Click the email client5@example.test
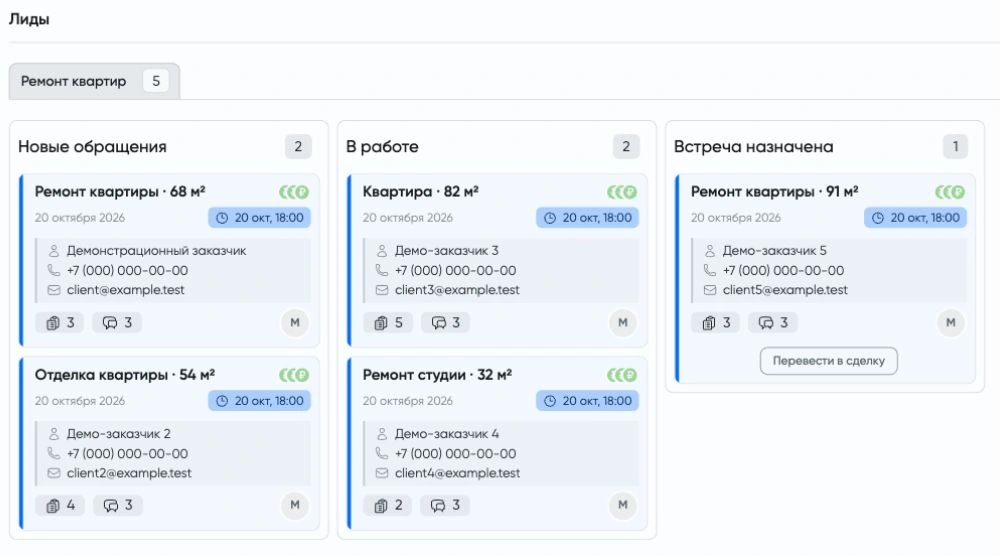The height and width of the screenshot is (556, 1000). 785,289
